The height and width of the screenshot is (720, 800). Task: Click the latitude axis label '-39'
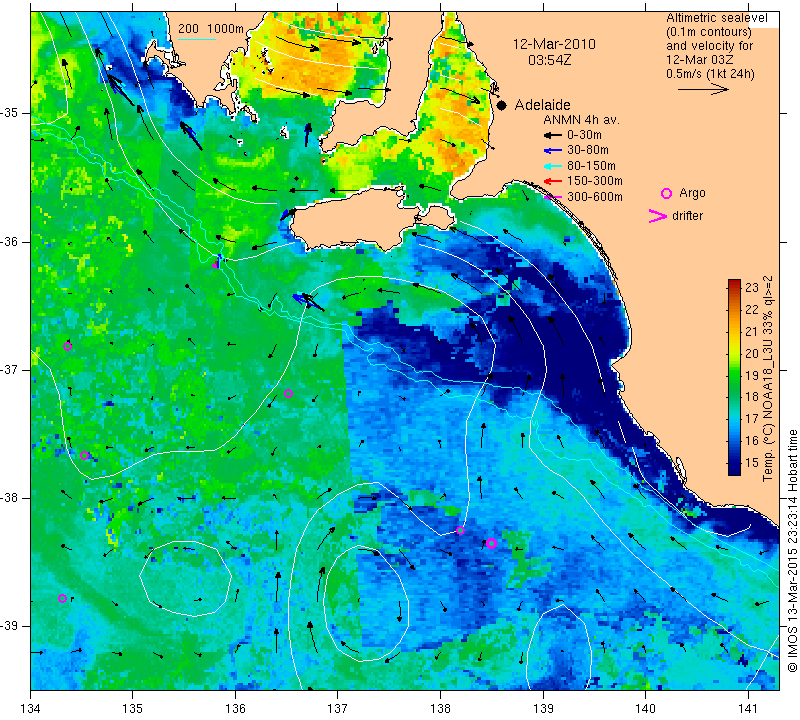10,626
